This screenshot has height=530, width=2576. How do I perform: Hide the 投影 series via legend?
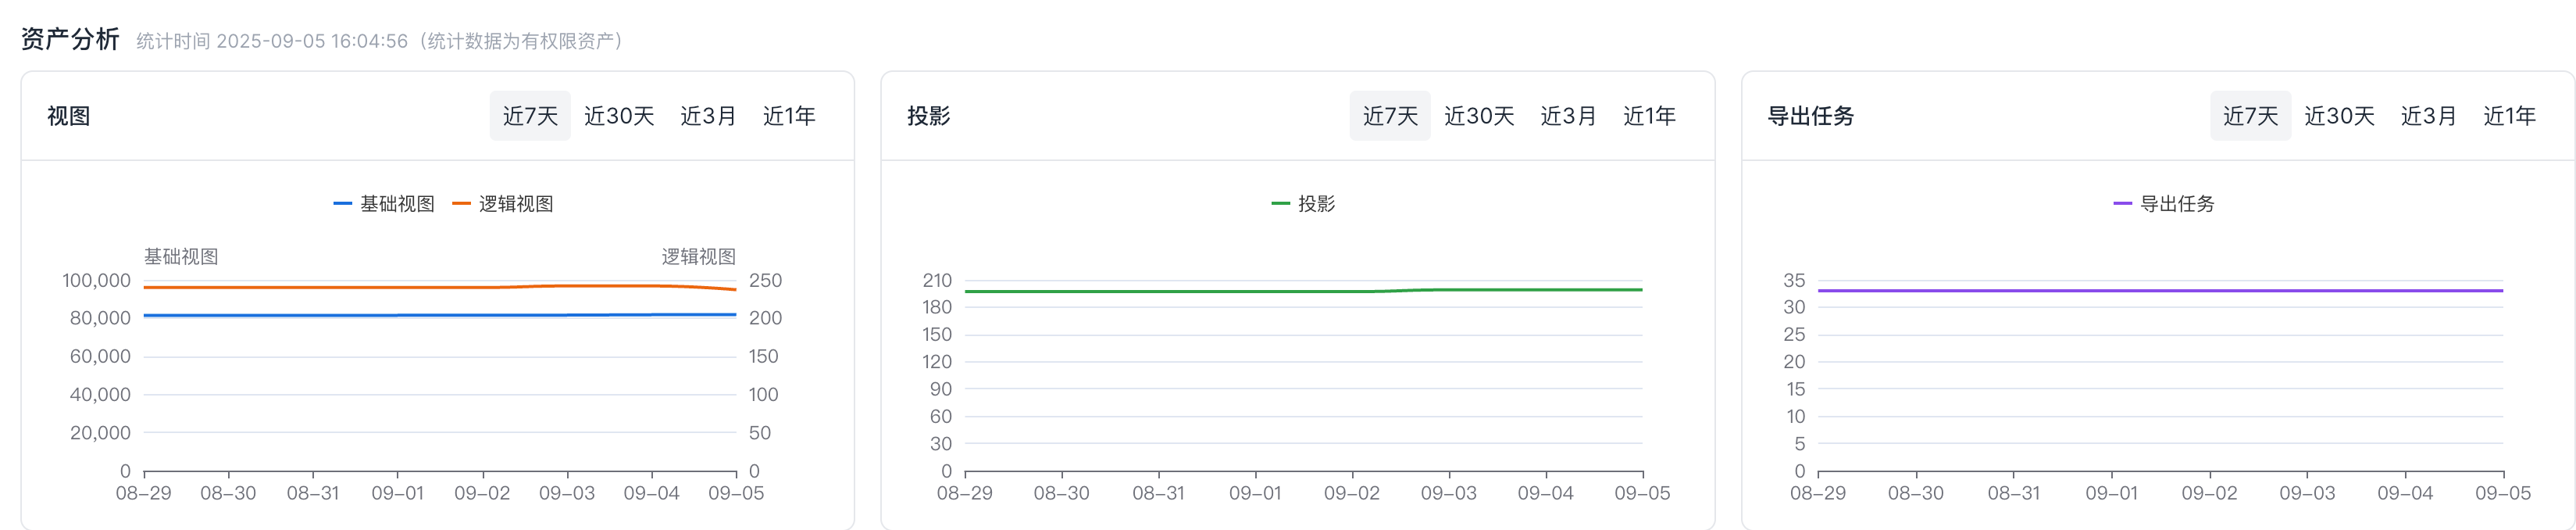(x=1316, y=204)
